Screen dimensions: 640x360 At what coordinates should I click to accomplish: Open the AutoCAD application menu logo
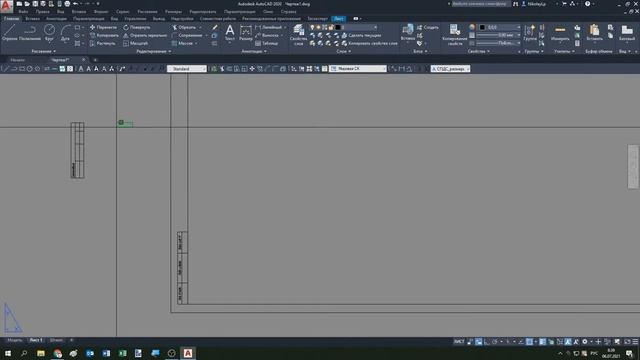click(6, 5)
